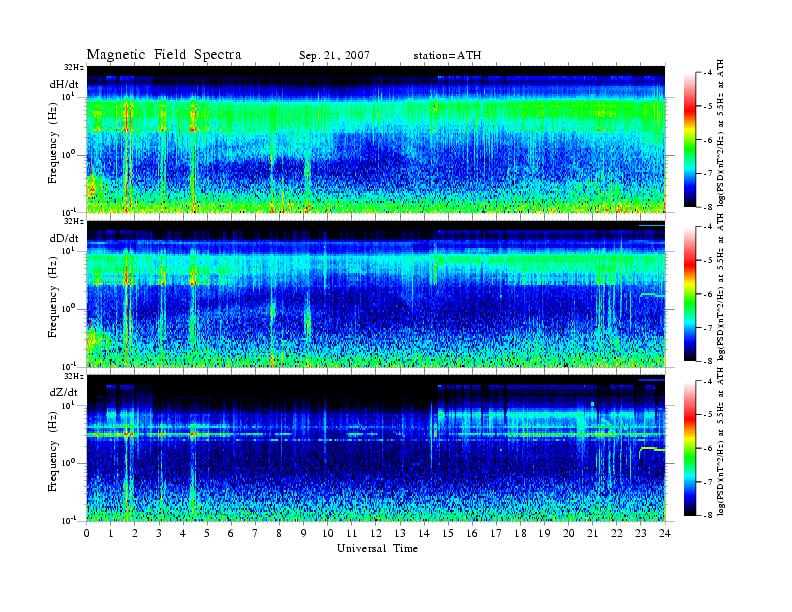Click hour "6" on the time axis
The height and width of the screenshot is (612, 792).
tap(231, 533)
